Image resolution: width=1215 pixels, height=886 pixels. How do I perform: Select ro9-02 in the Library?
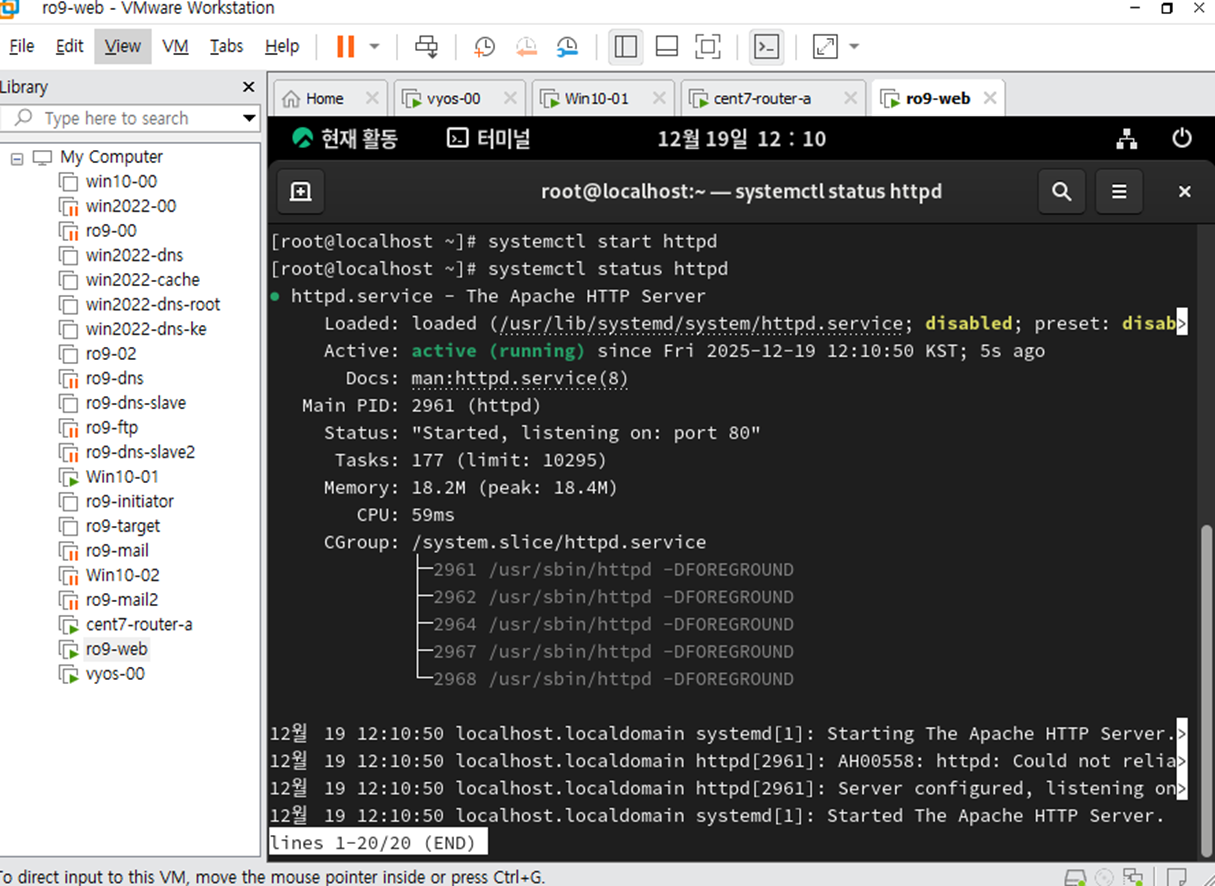coord(111,354)
